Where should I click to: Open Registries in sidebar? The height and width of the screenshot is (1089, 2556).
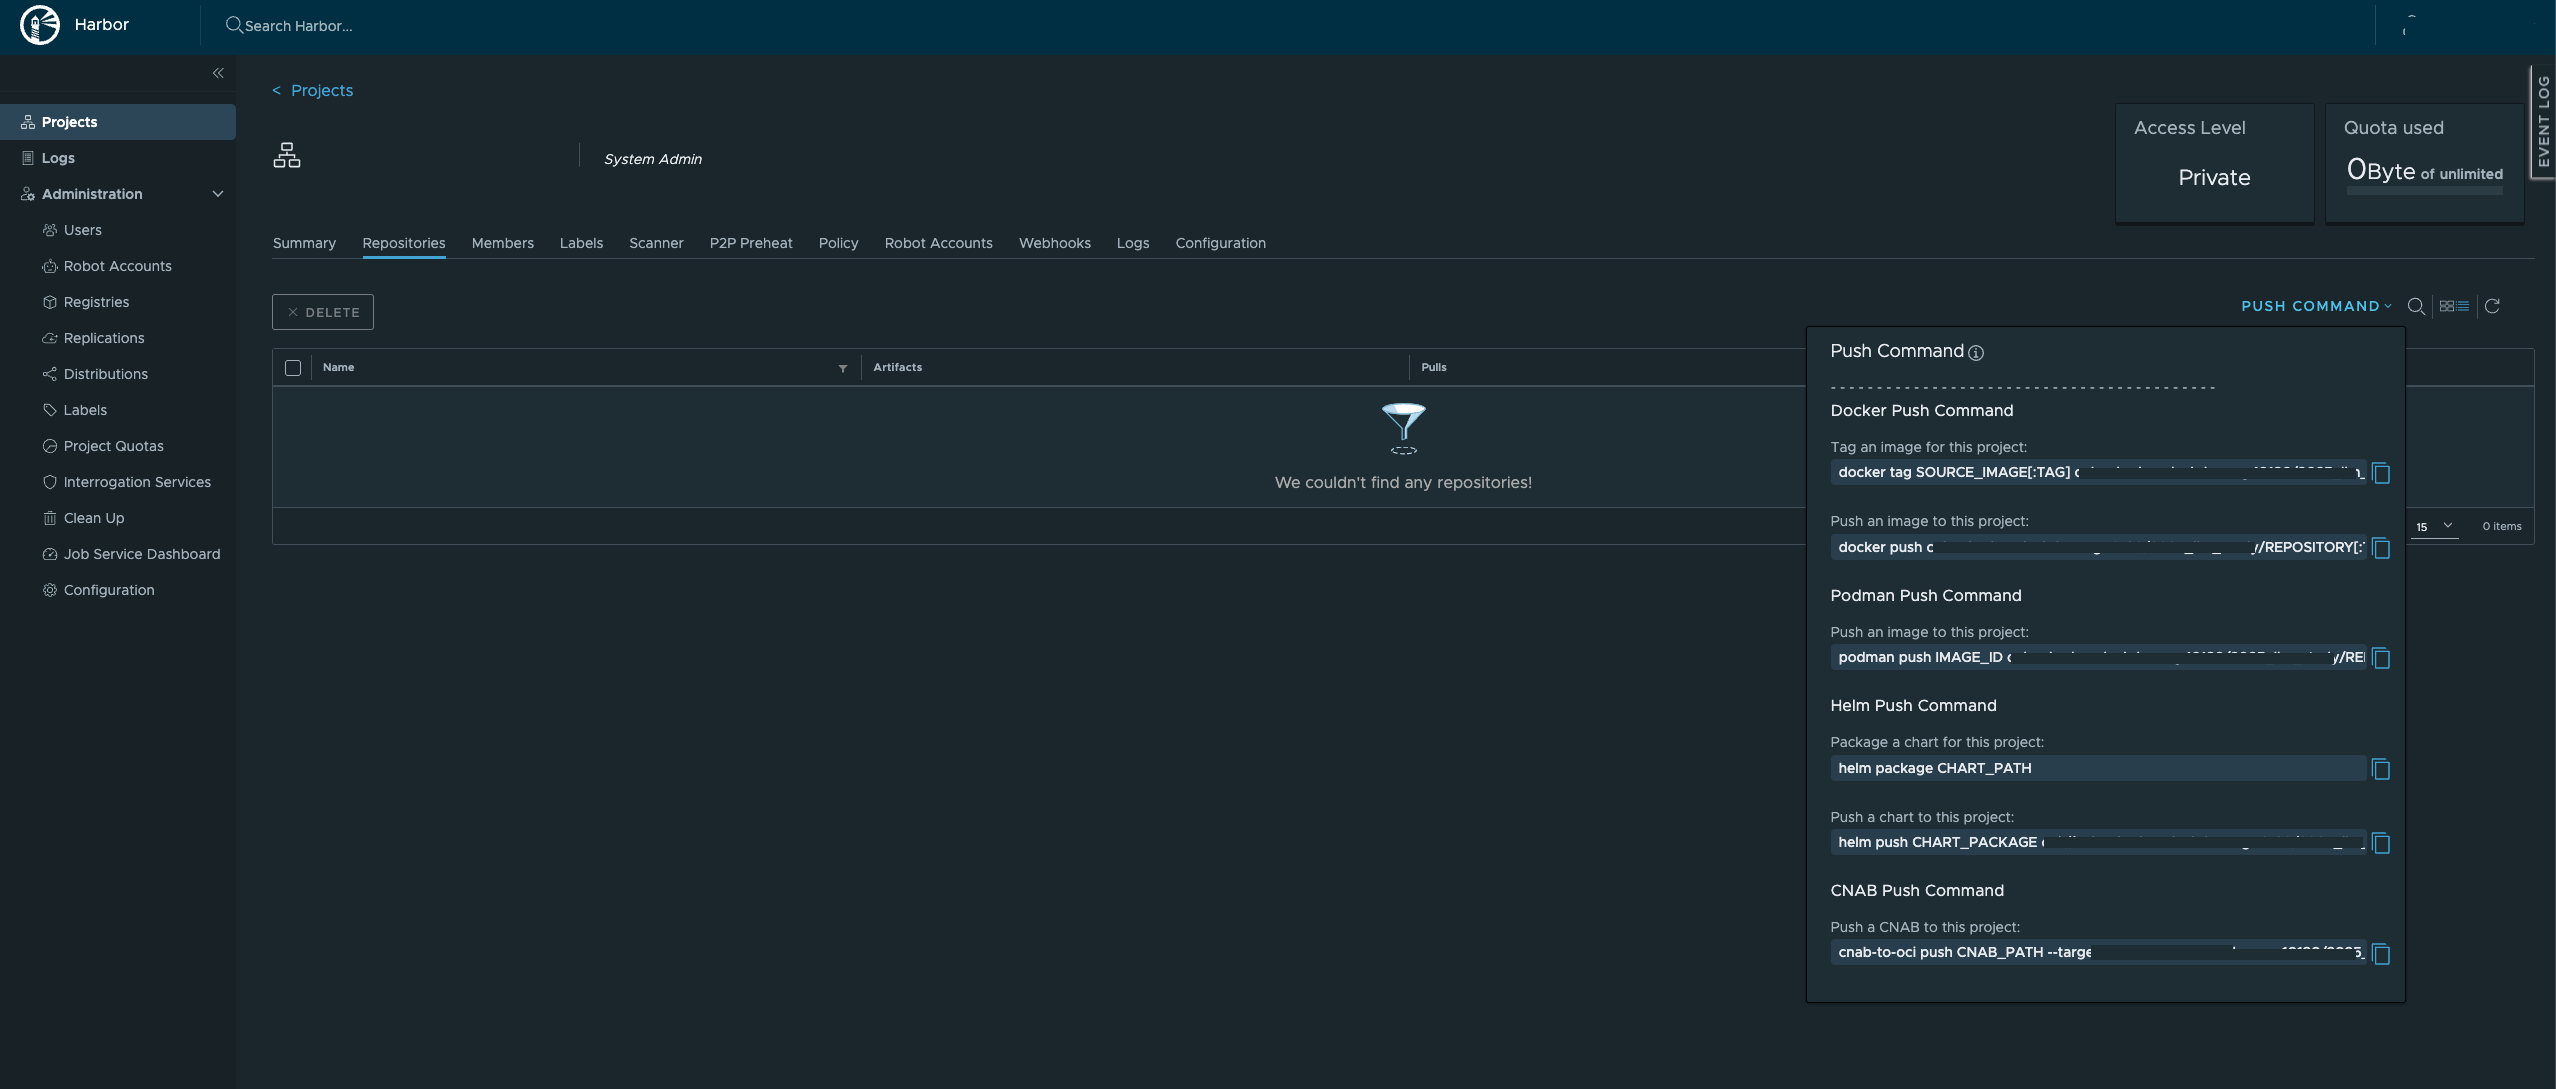tap(96, 302)
